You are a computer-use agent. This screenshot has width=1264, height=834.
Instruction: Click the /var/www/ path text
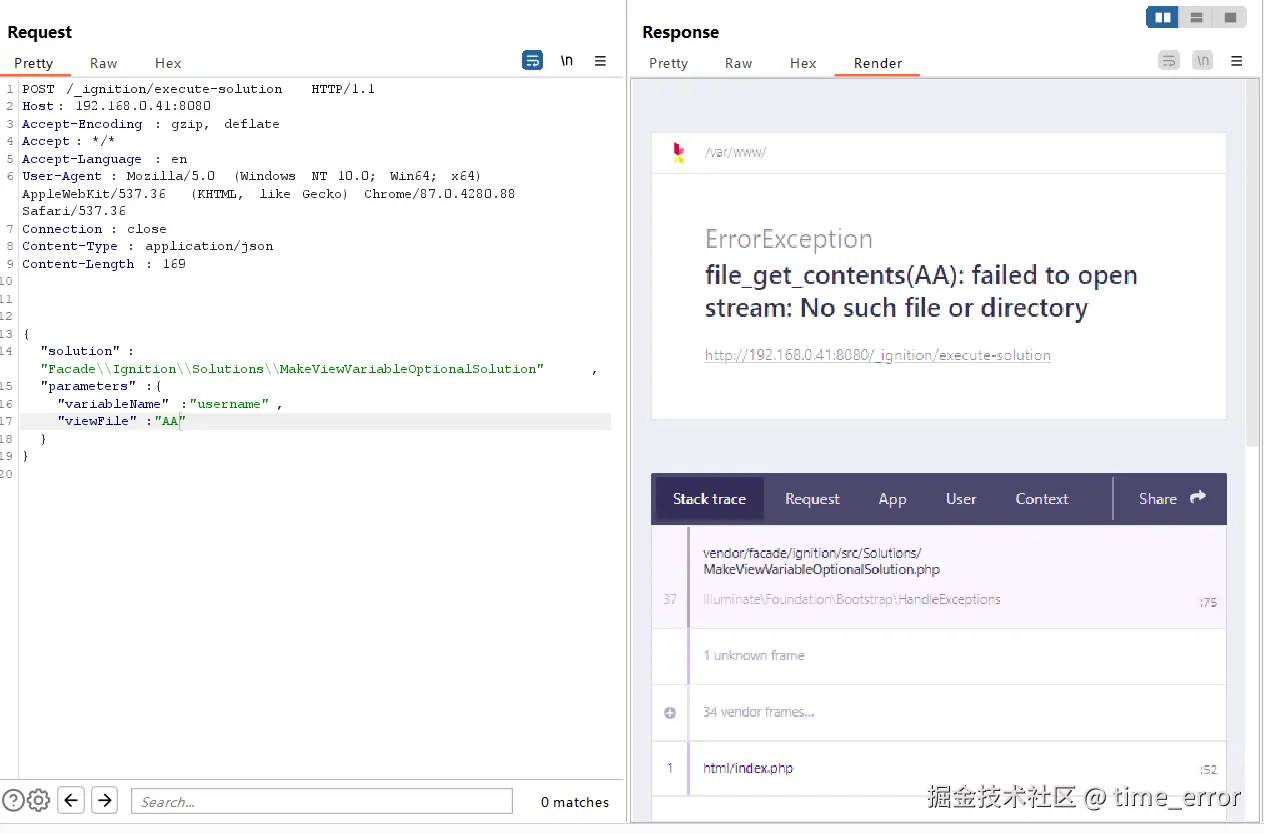tap(735, 153)
